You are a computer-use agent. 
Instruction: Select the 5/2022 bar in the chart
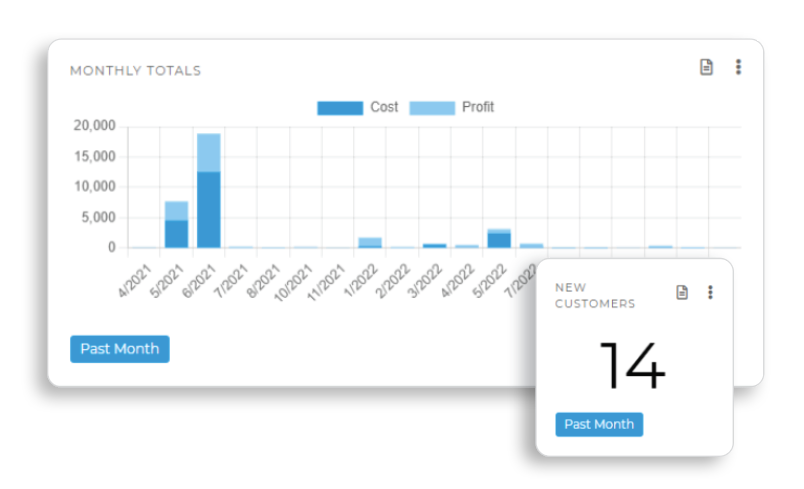[499, 239]
